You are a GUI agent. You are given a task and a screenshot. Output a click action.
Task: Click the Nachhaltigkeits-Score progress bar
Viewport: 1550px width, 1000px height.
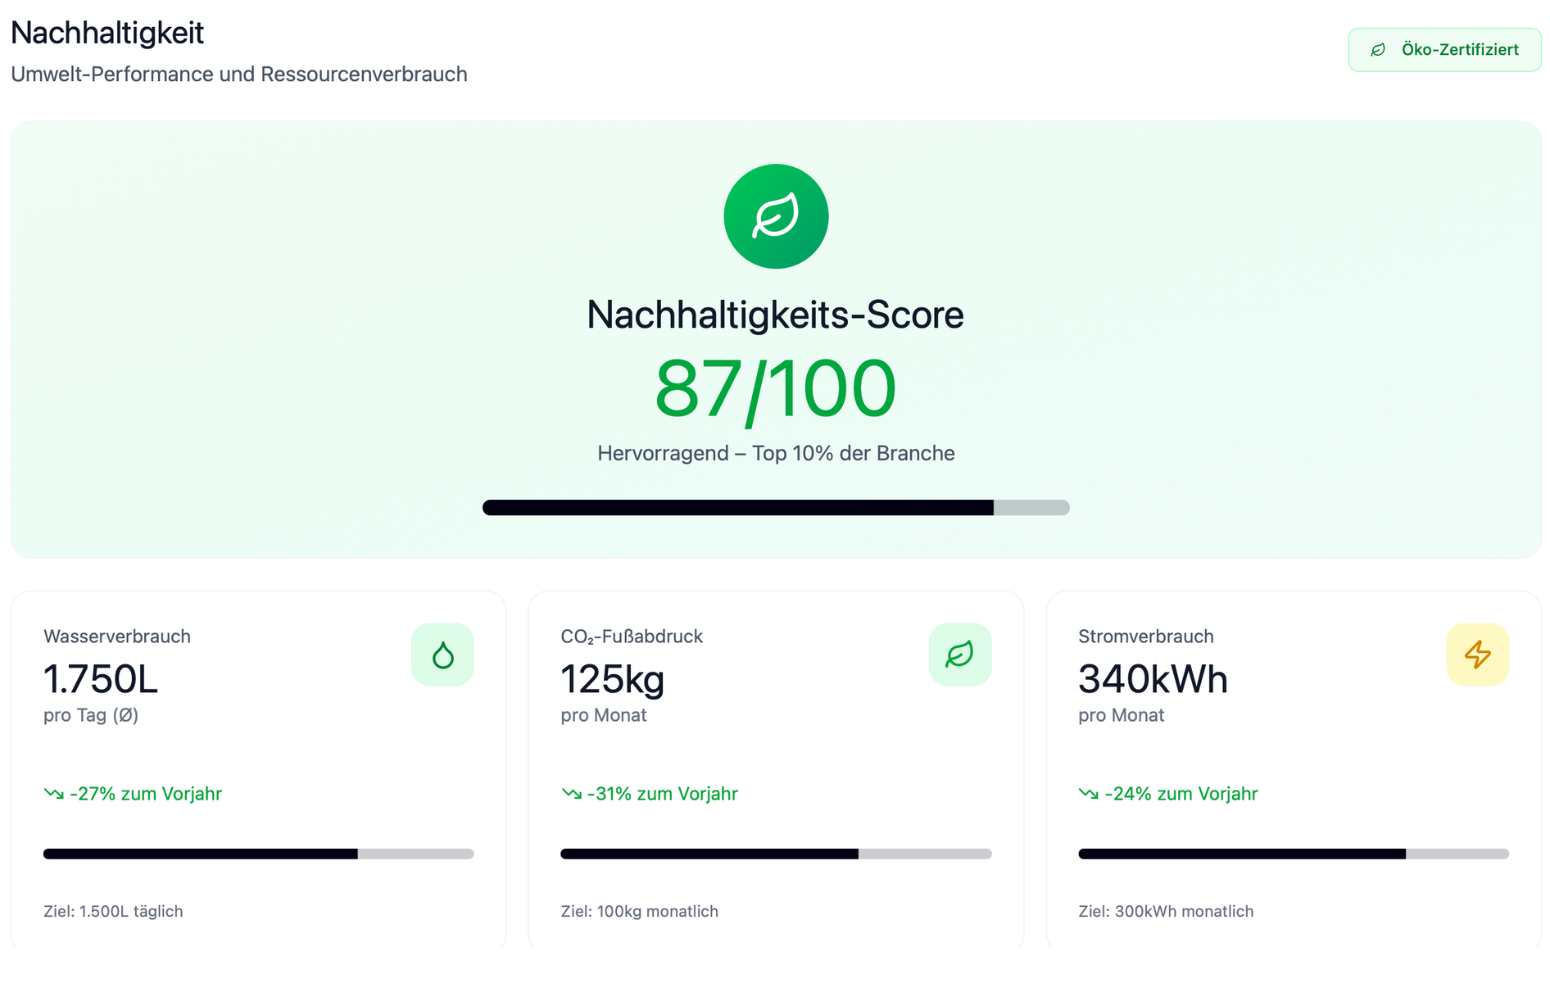click(x=775, y=508)
